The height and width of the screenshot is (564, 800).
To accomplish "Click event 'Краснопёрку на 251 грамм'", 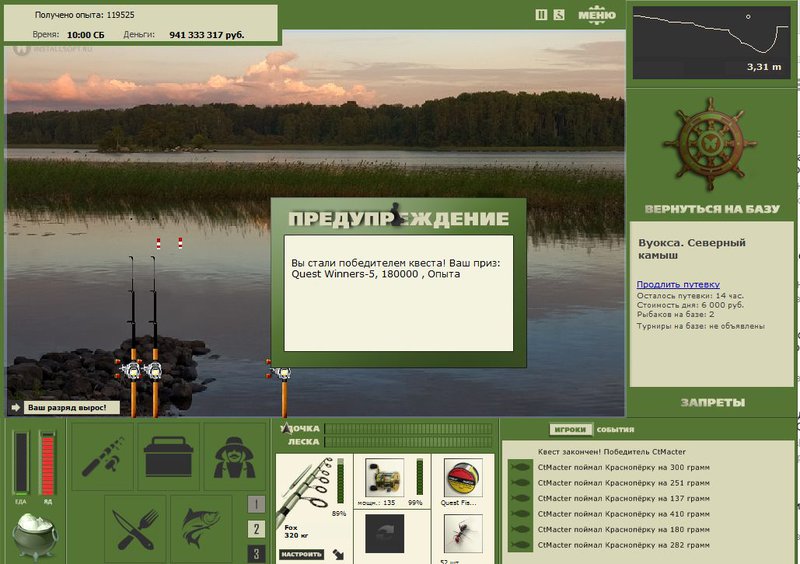I will tap(623, 483).
